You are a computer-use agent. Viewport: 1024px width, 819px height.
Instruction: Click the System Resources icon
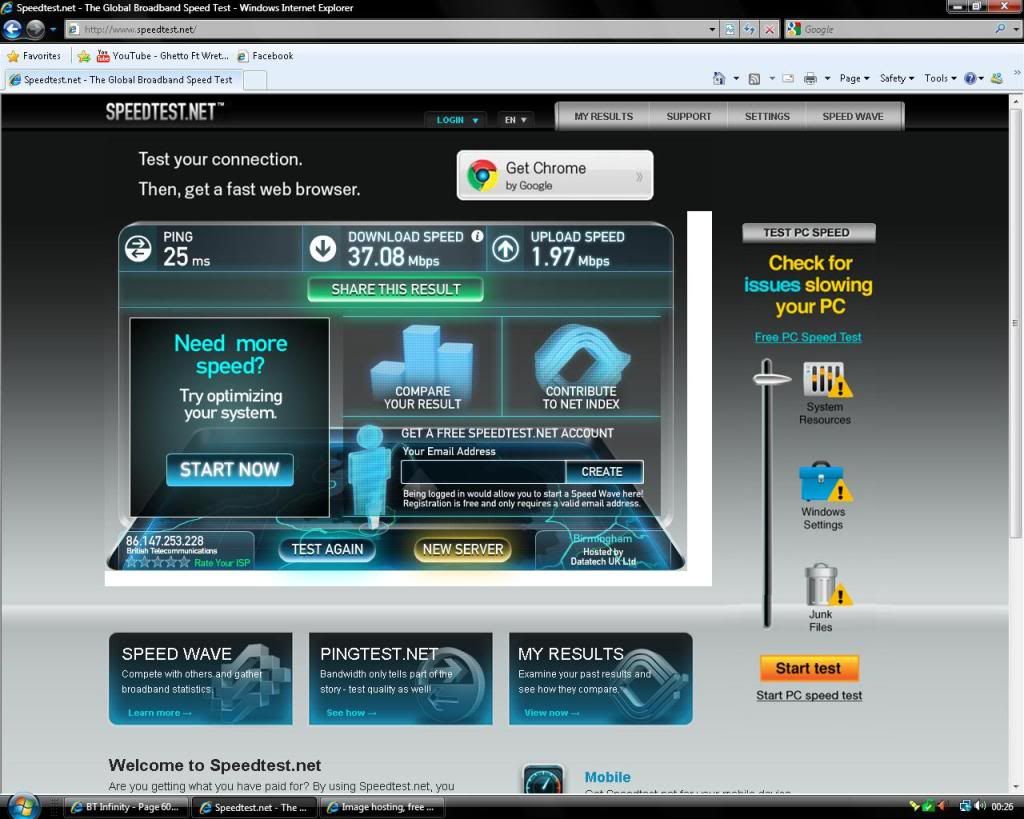click(x=825, y=380)
